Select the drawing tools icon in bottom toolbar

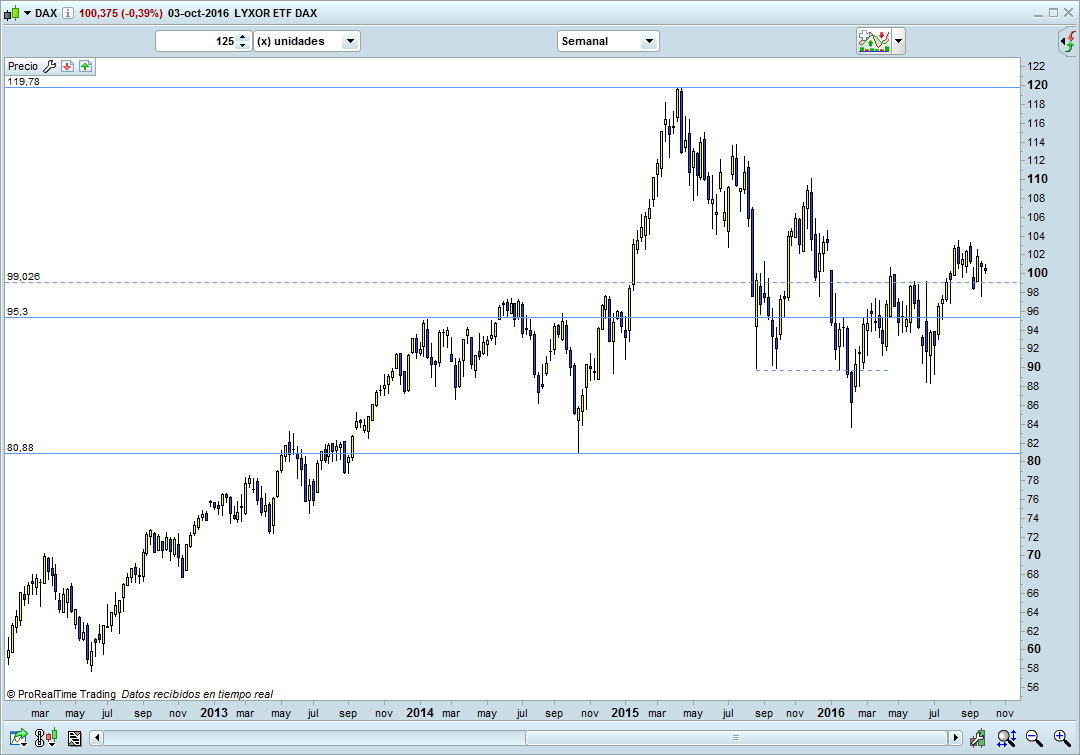click(x=19, y=738)
